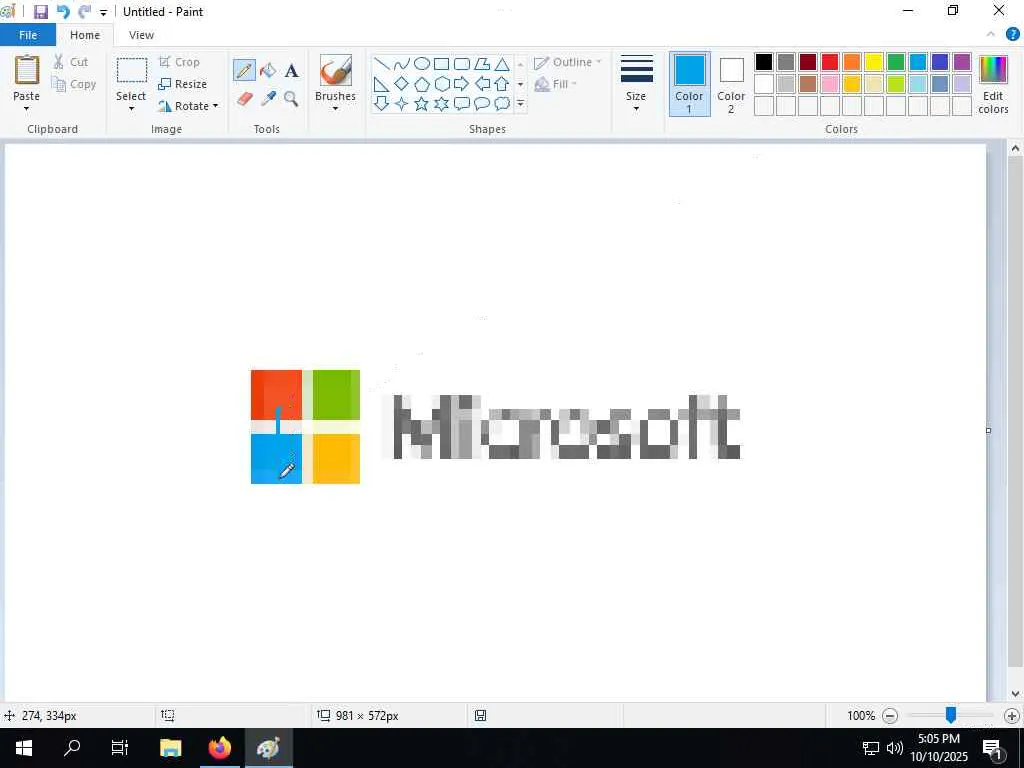This screenshot has height=768, width=1024.
Task: Choose the Curve shape
Action: tap(402, 64)
